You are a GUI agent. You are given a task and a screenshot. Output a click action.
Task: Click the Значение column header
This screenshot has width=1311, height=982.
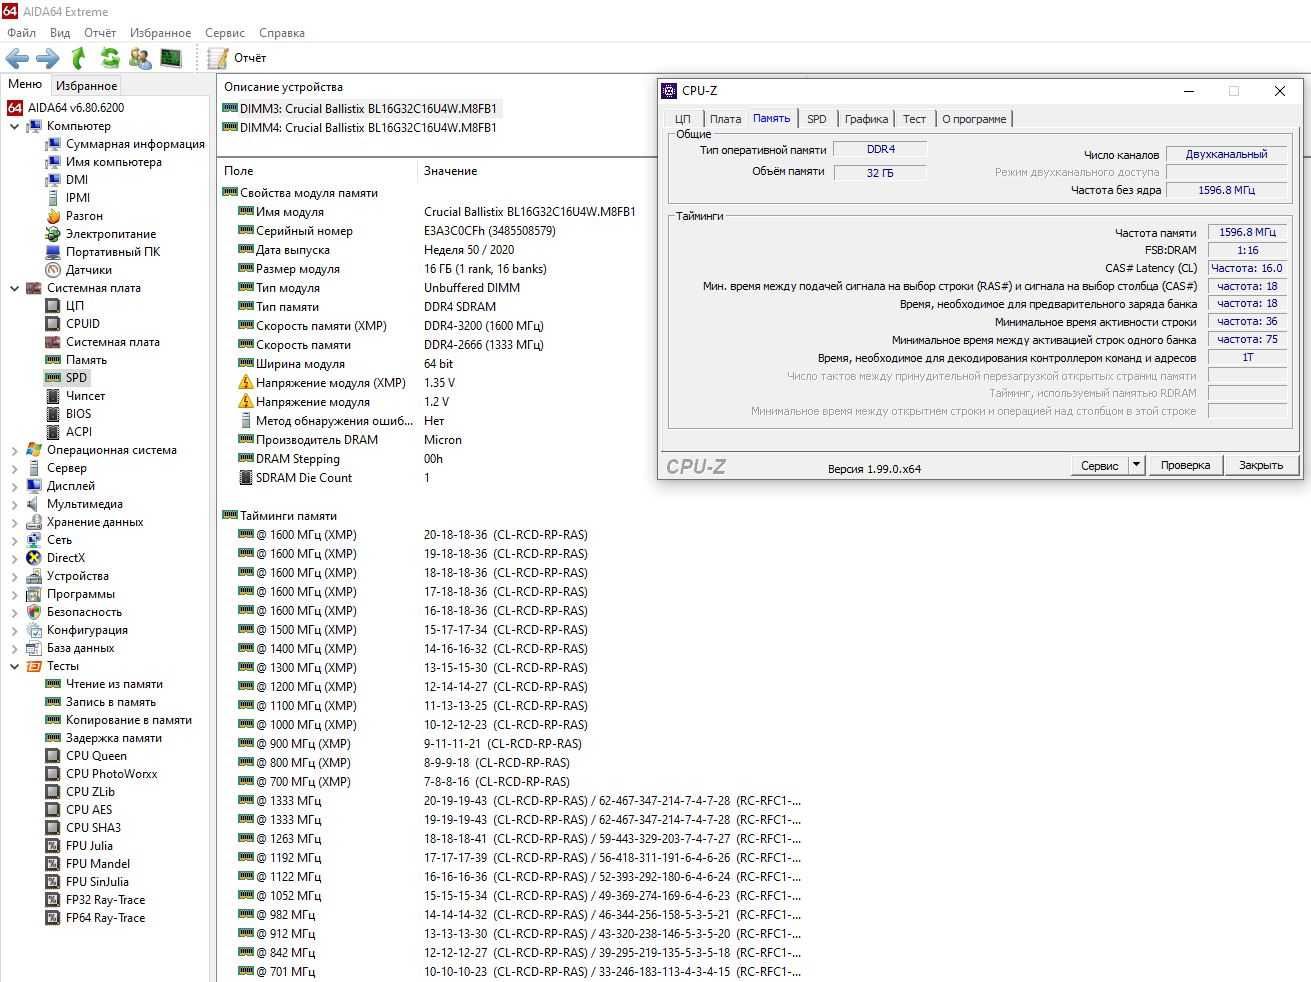click(x=450, y=171)
